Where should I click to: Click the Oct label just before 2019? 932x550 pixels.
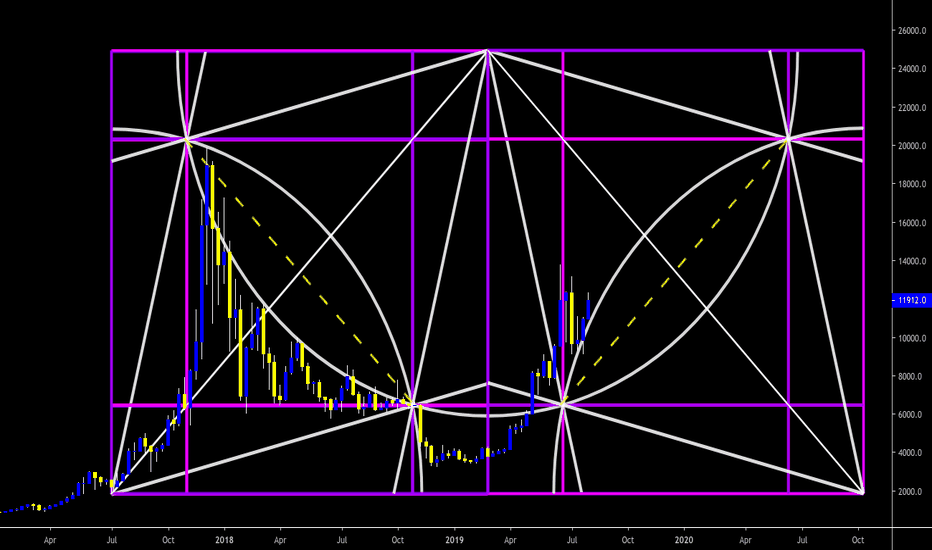tap(397, 540)
